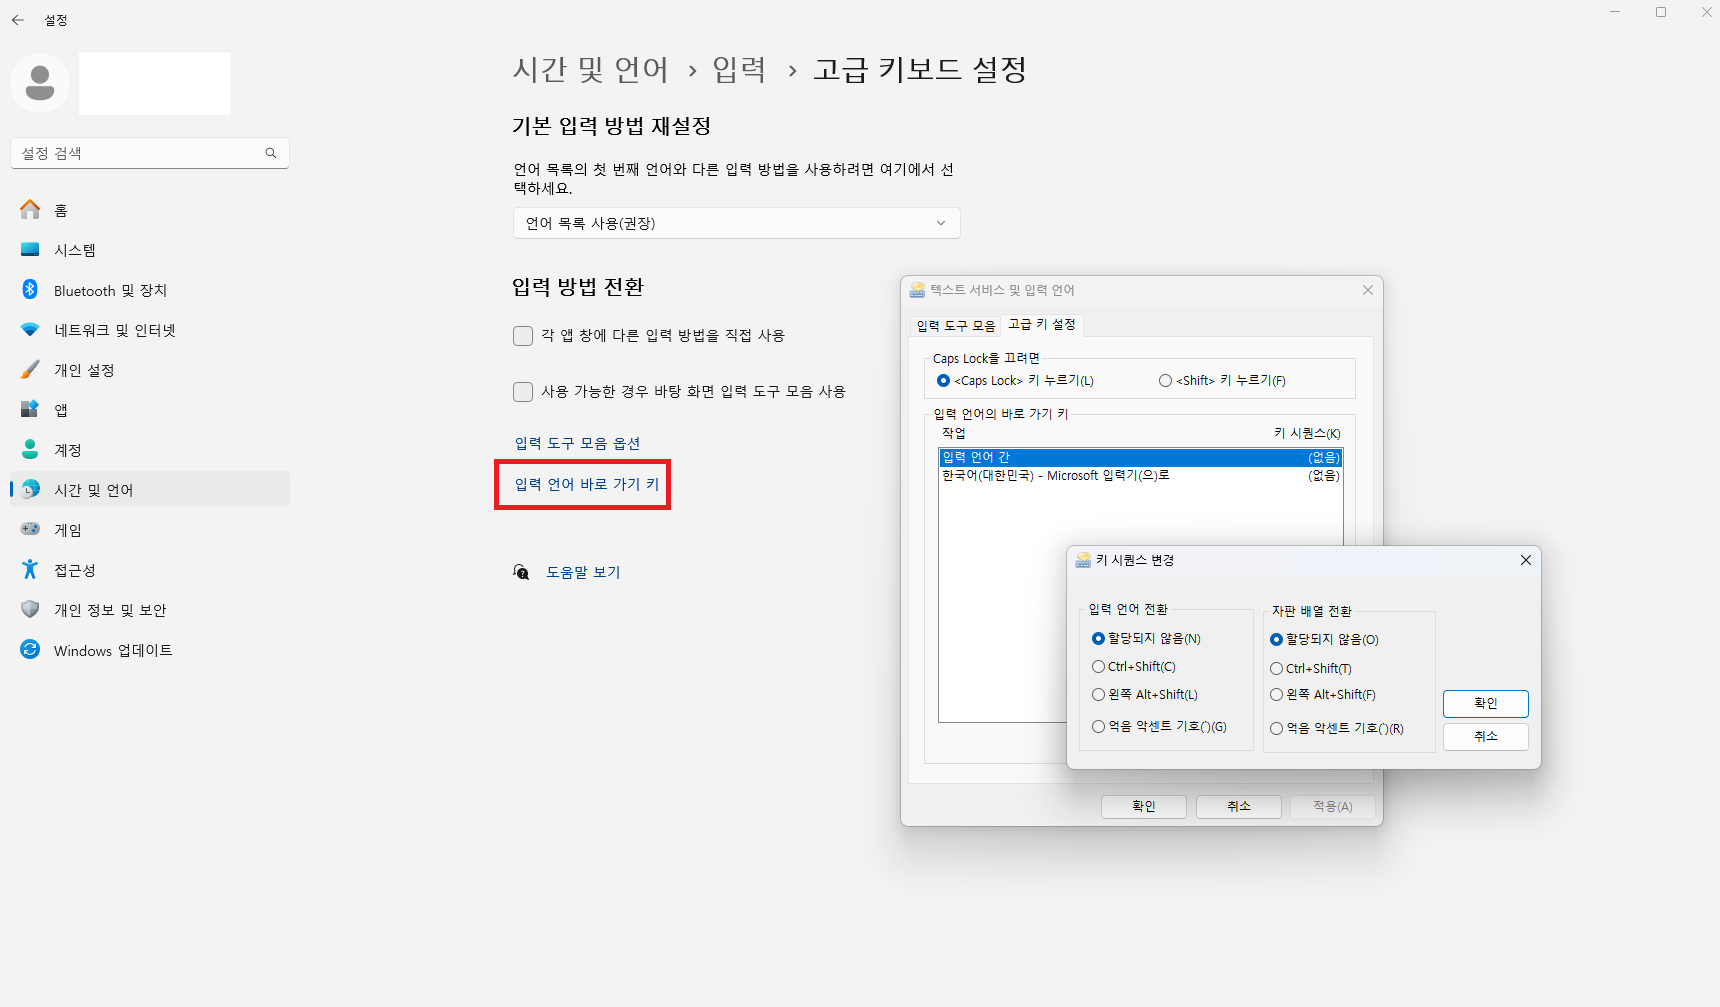Click 취소 in 키 시퀀스 변경 dialog
This screenshot has height=1007, width=1720.
(1485, 737)
